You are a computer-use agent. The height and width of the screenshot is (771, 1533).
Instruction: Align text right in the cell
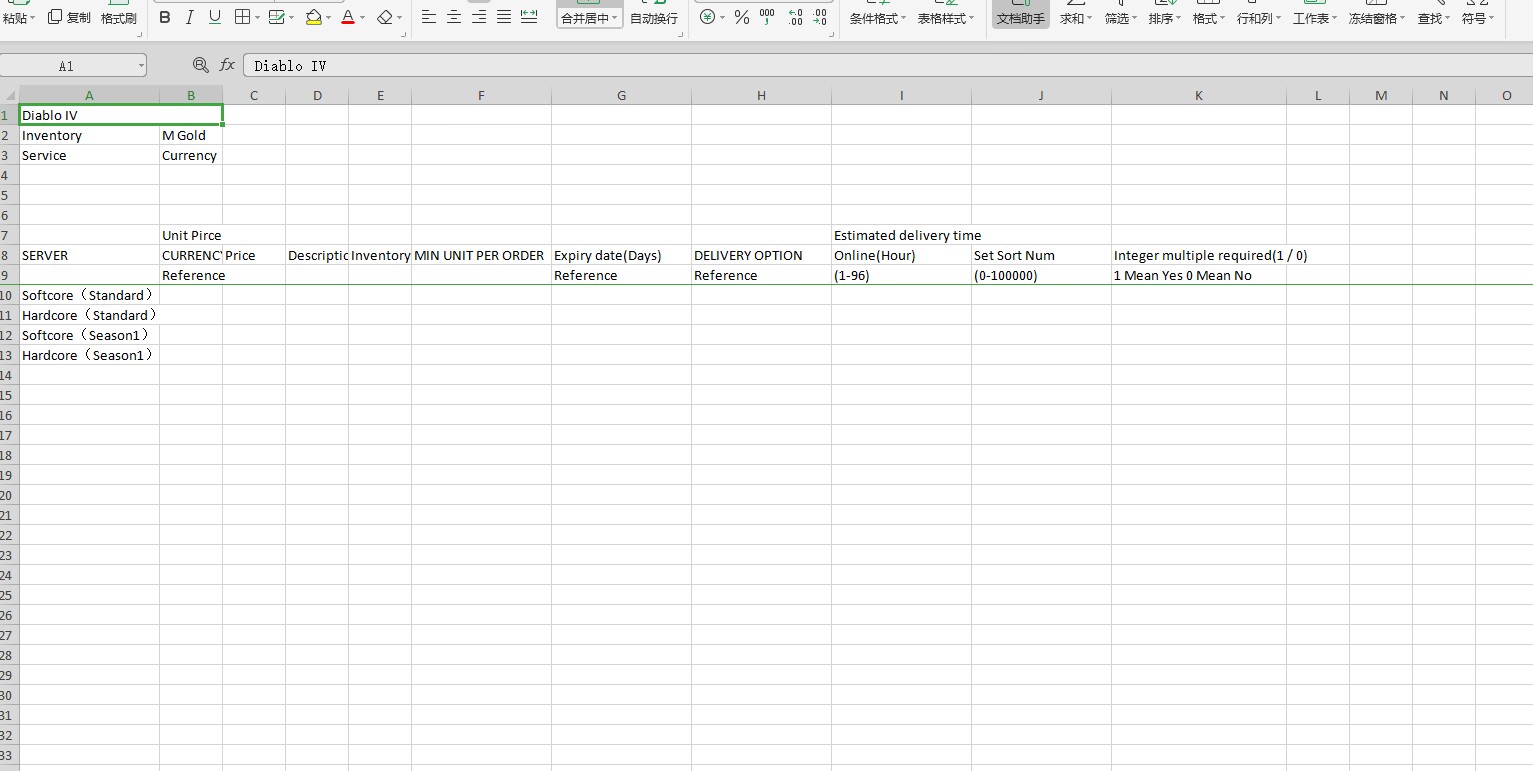point(479,17)
